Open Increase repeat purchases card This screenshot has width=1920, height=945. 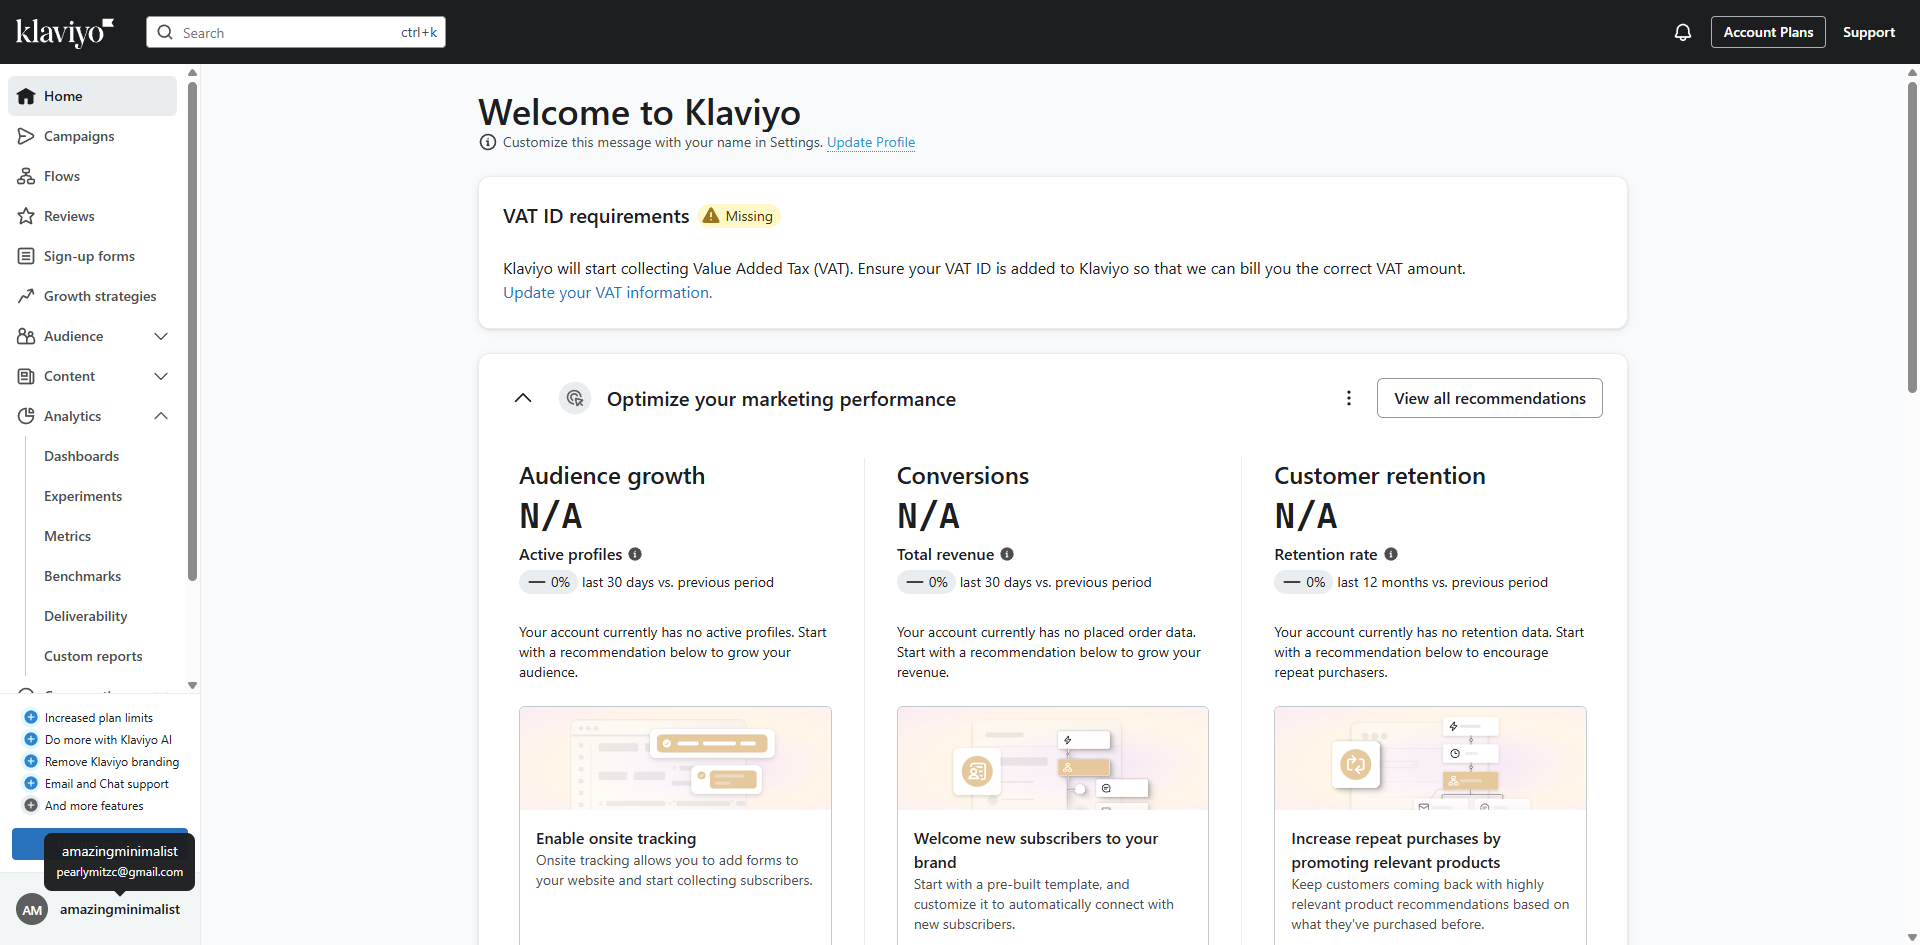[x=1430, y=825]
